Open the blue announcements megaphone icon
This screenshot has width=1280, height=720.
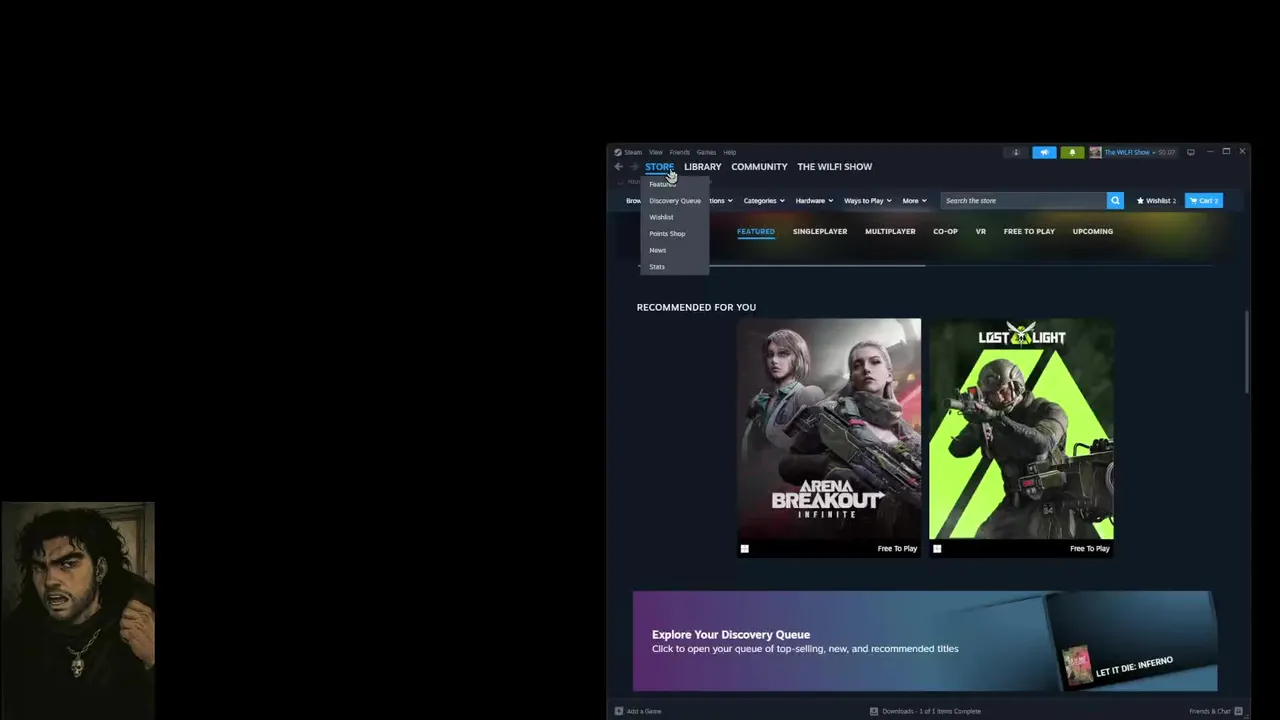[1043, 152]
